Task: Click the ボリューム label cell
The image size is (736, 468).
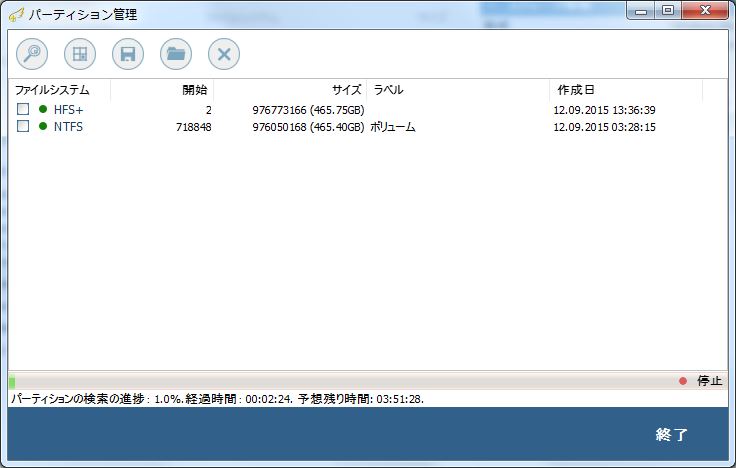Action: click(x=393, y=127)
